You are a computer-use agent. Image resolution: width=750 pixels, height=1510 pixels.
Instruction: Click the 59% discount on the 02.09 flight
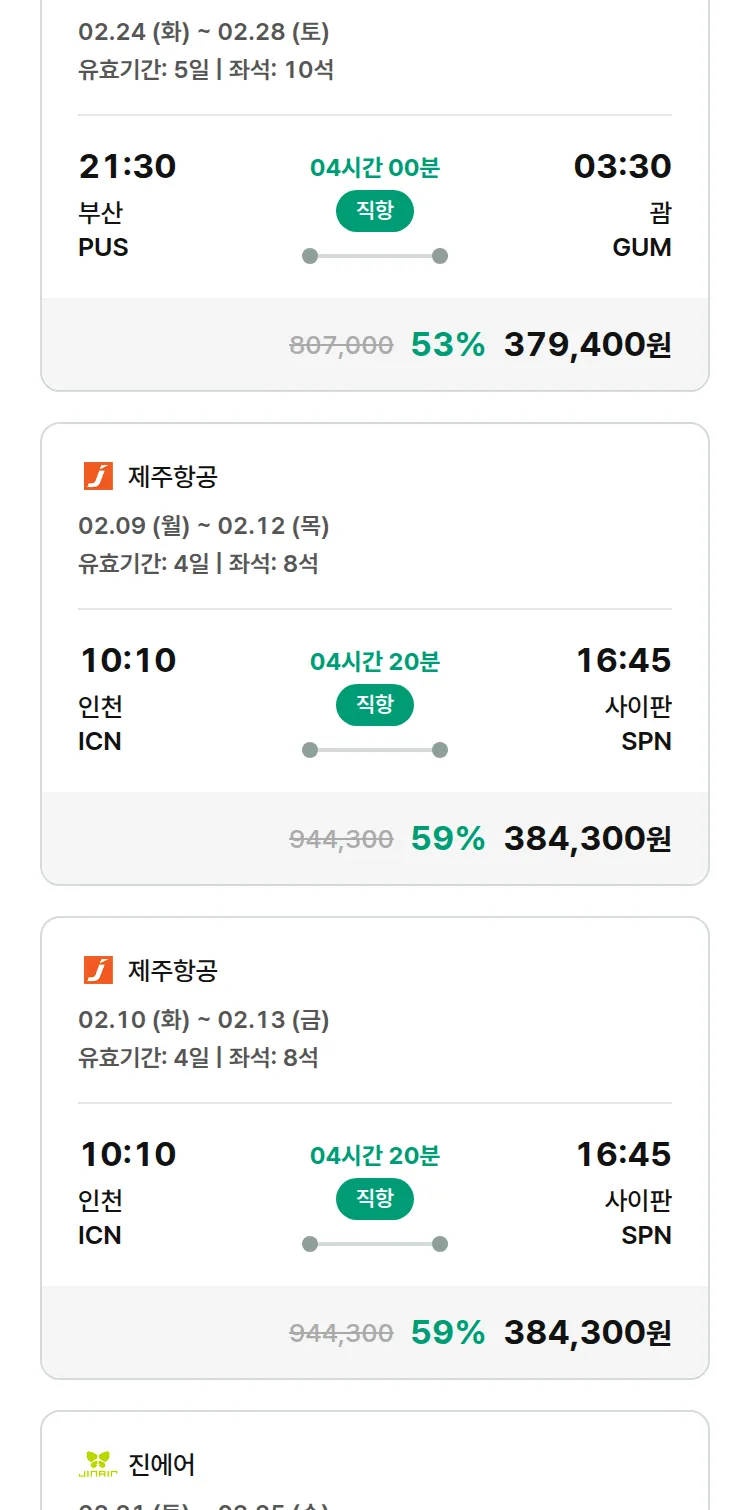447,838
